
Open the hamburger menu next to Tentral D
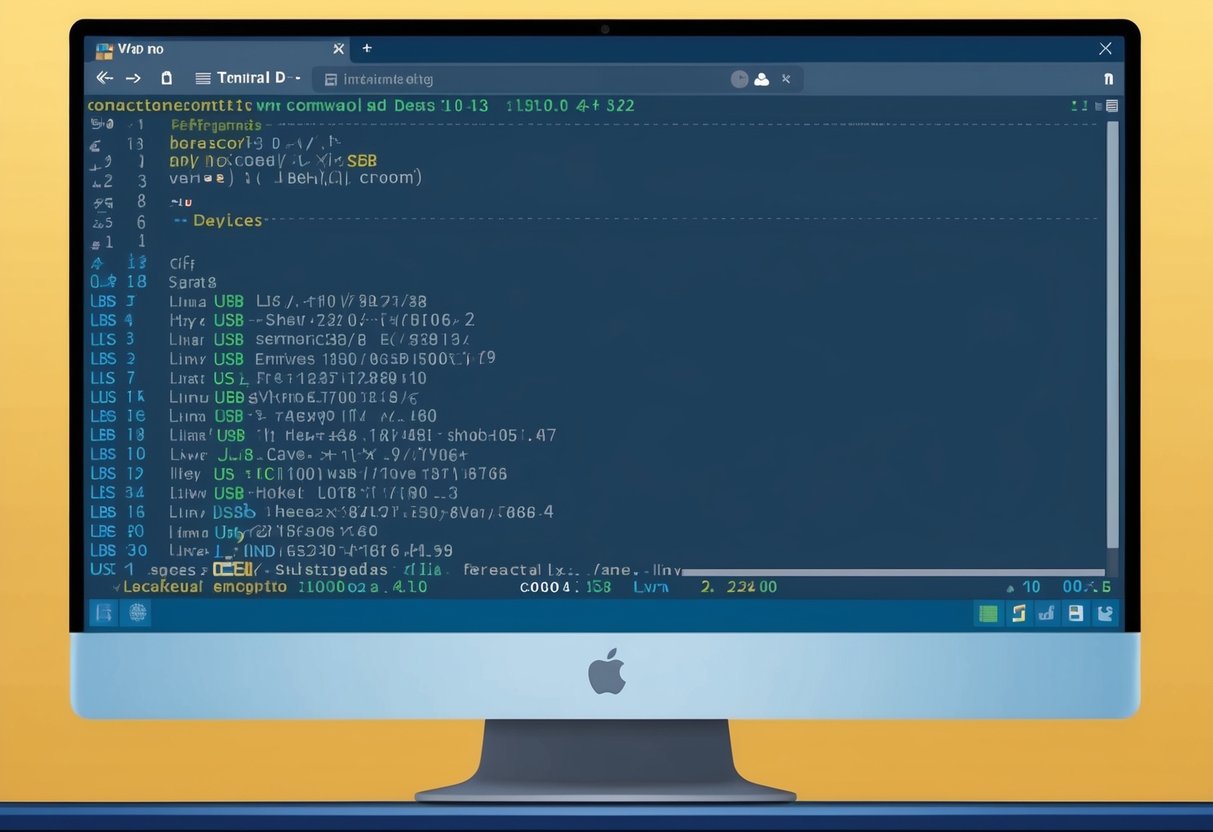(205, 78)
